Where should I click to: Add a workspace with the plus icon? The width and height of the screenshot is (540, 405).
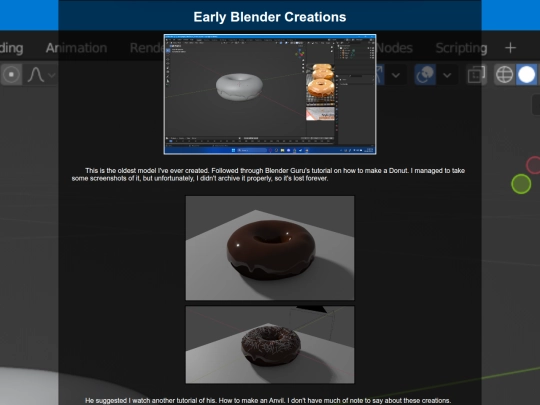pos(510,48)
